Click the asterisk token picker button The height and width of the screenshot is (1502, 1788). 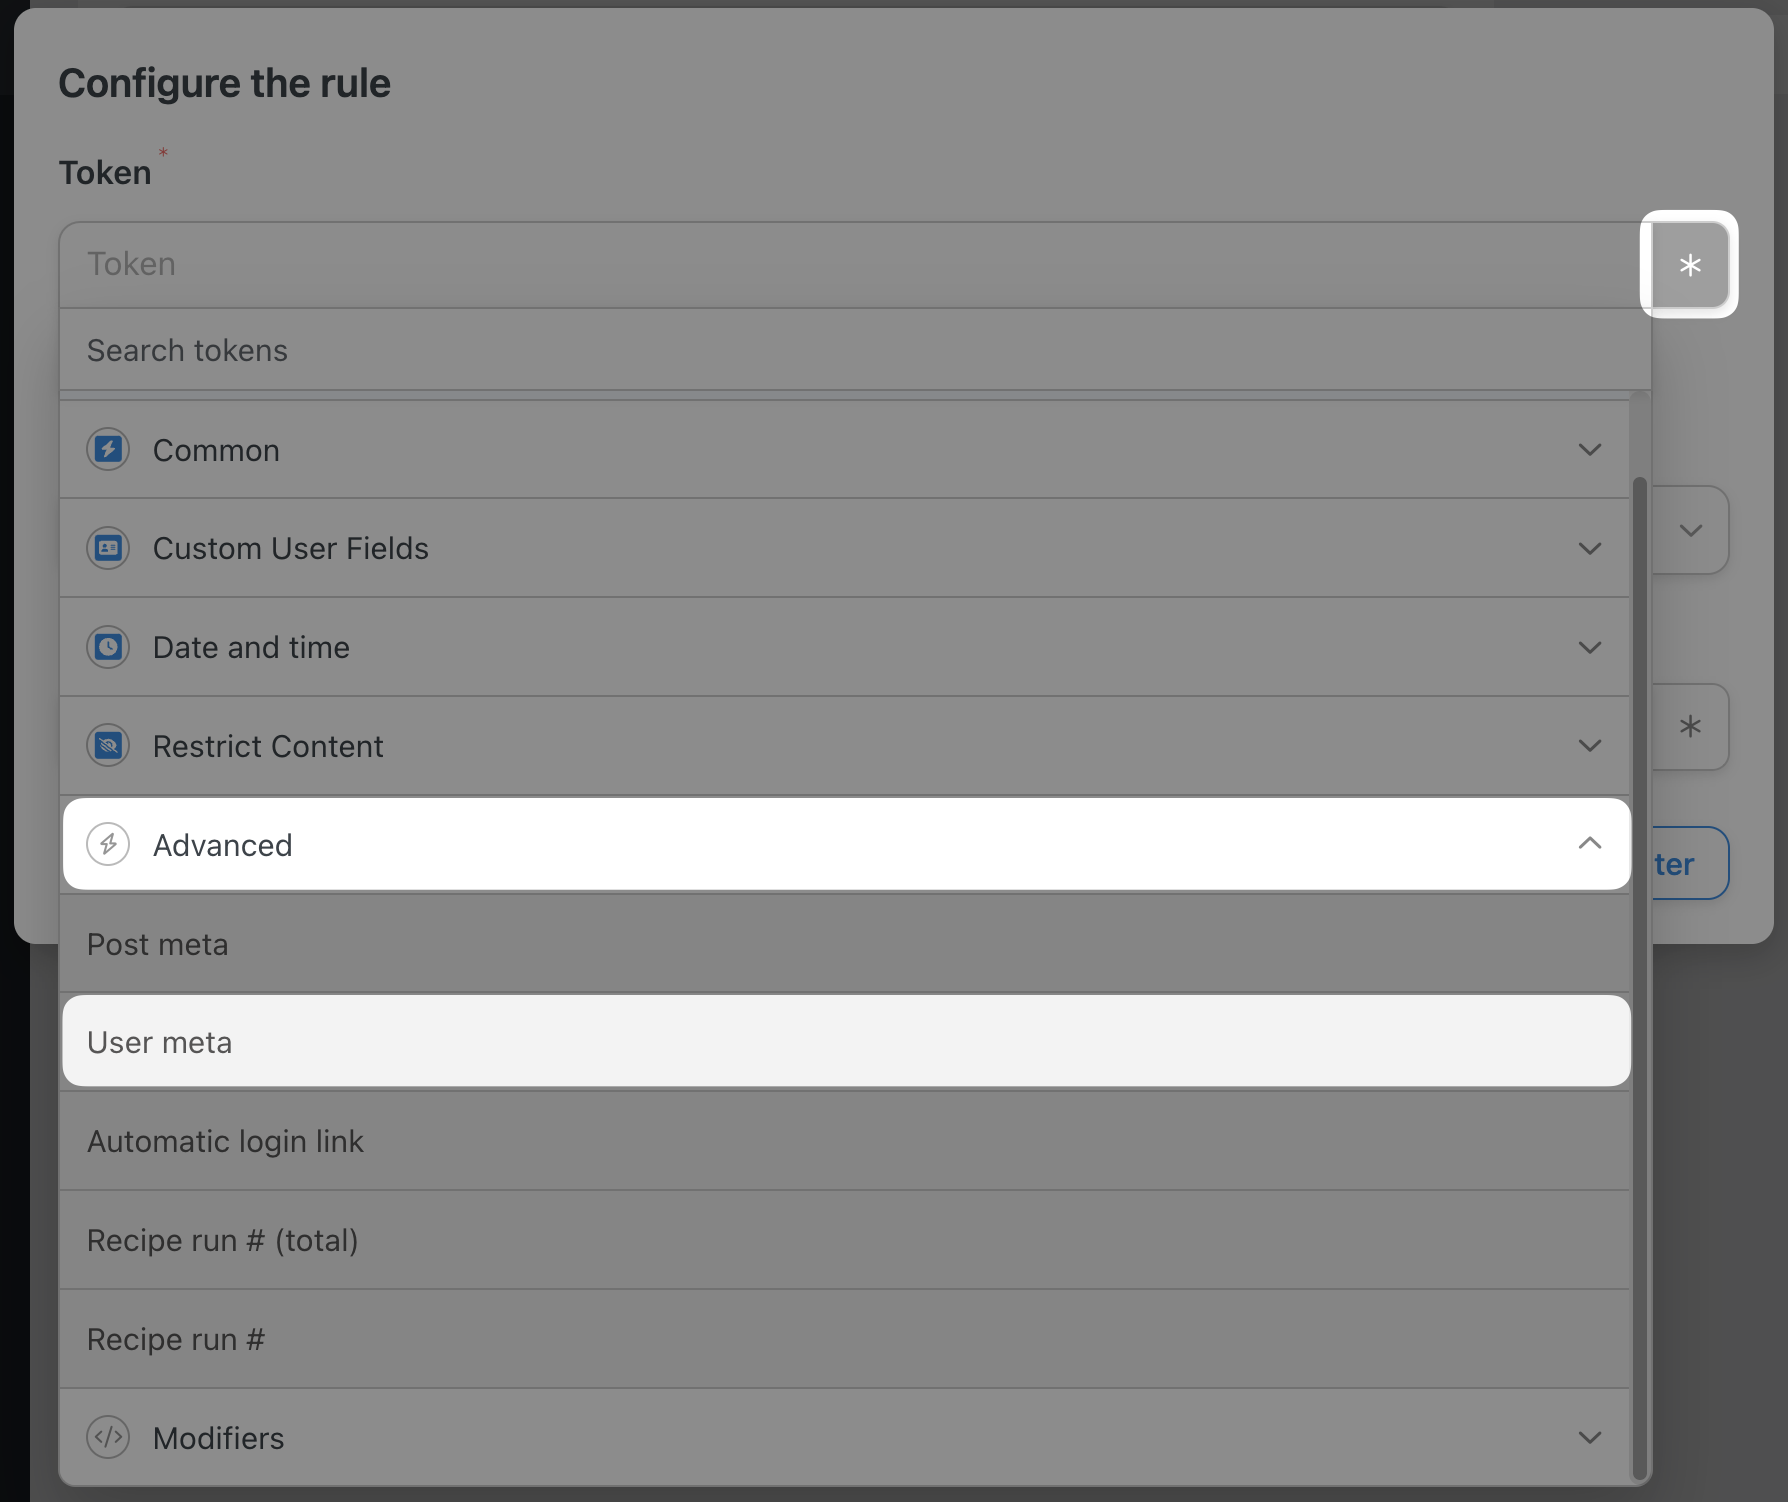(x=1689, y=265)
